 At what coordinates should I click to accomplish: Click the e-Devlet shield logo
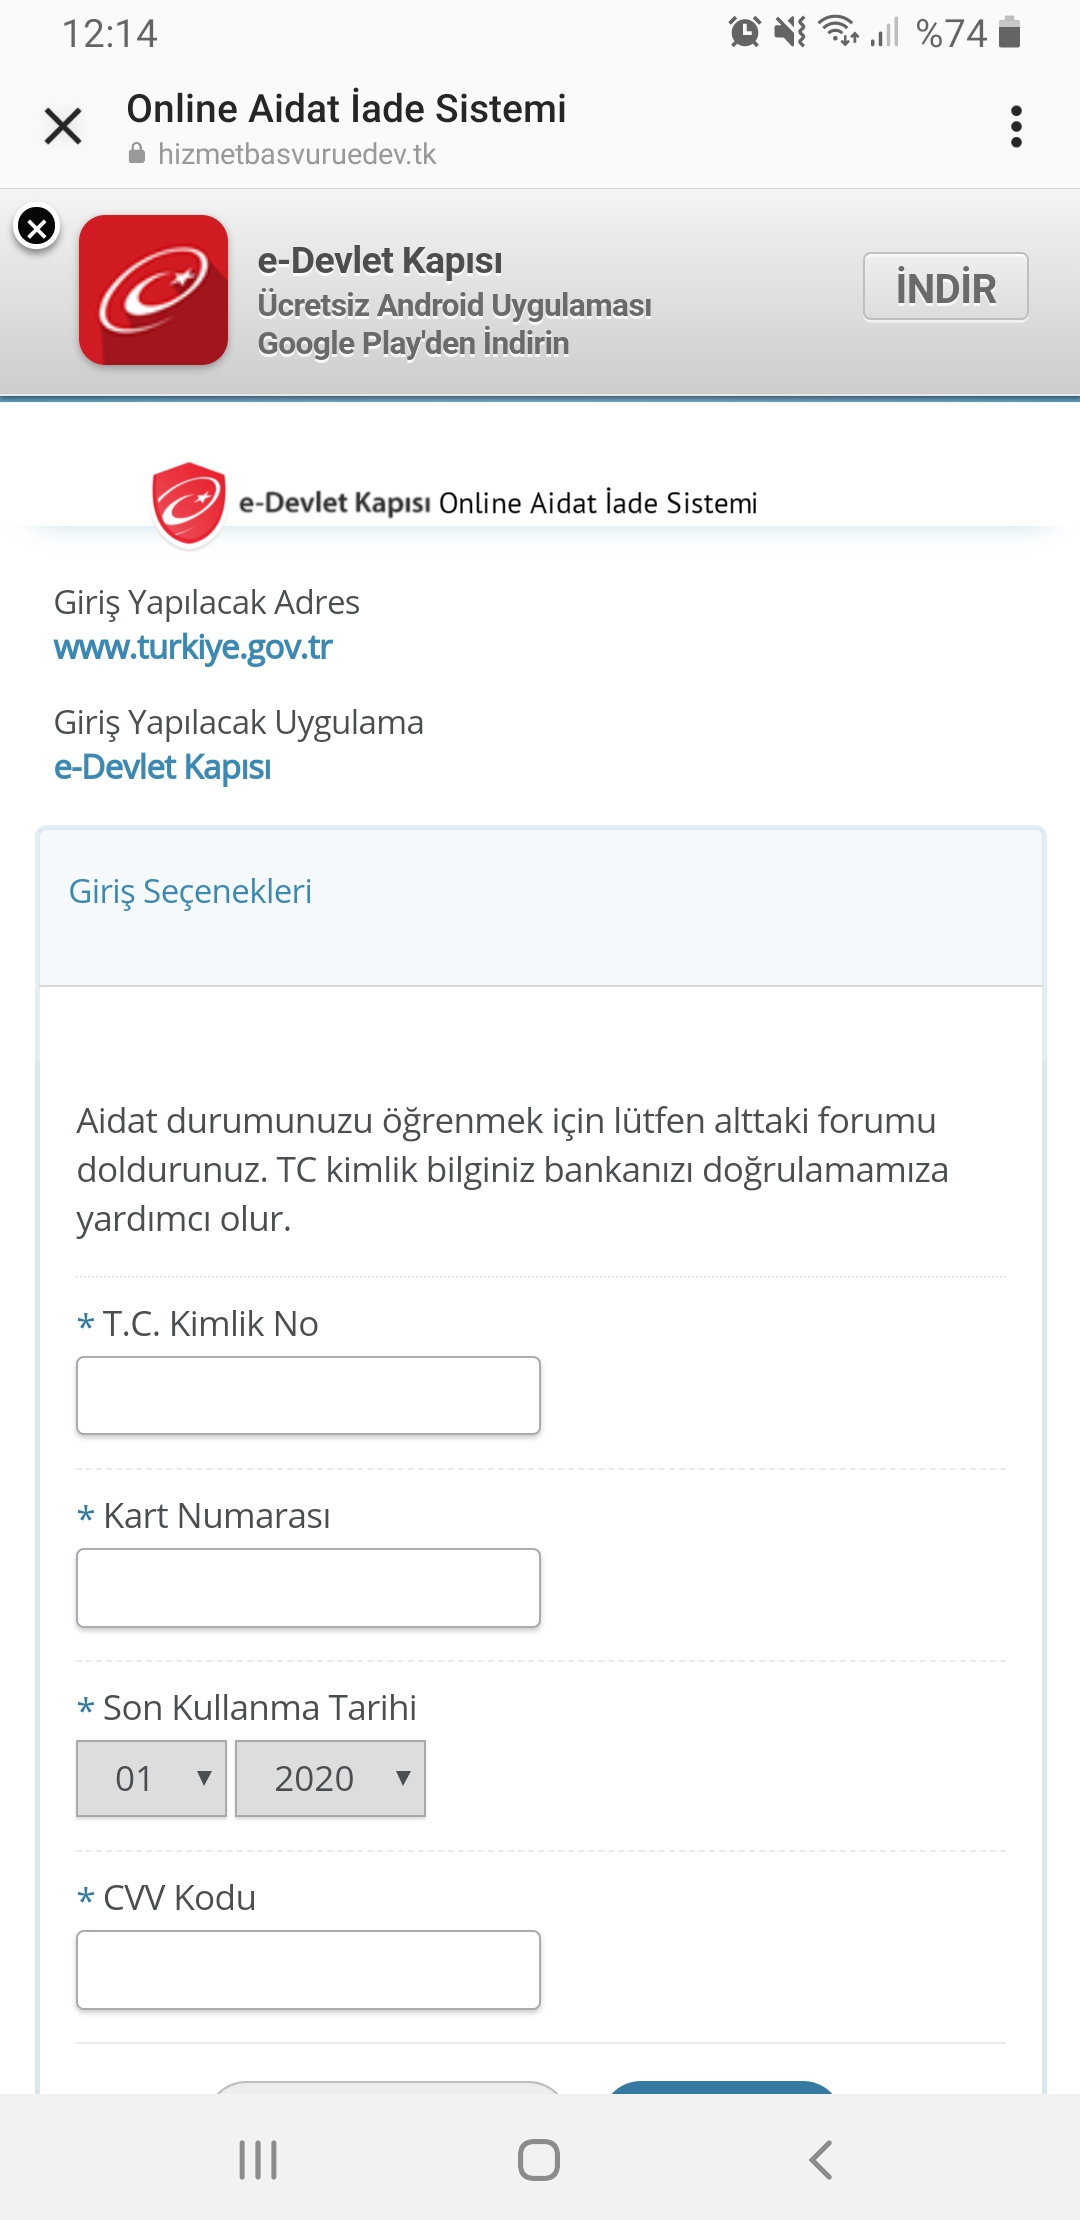(x=188, y=503)
